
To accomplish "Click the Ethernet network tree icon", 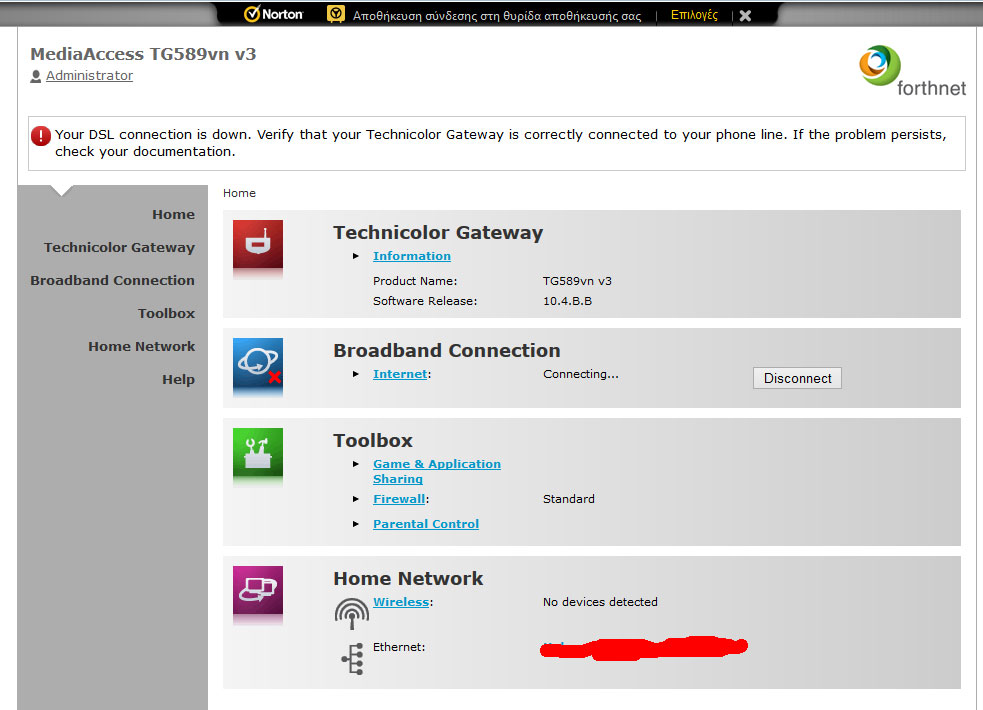I will coord(353,659).
